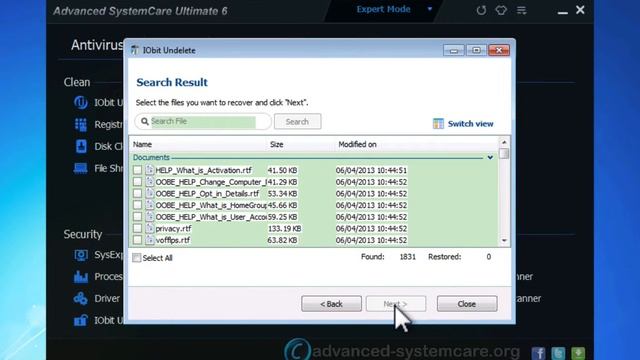
Task: Click the Found count 1831
Action: coord(407,257)
